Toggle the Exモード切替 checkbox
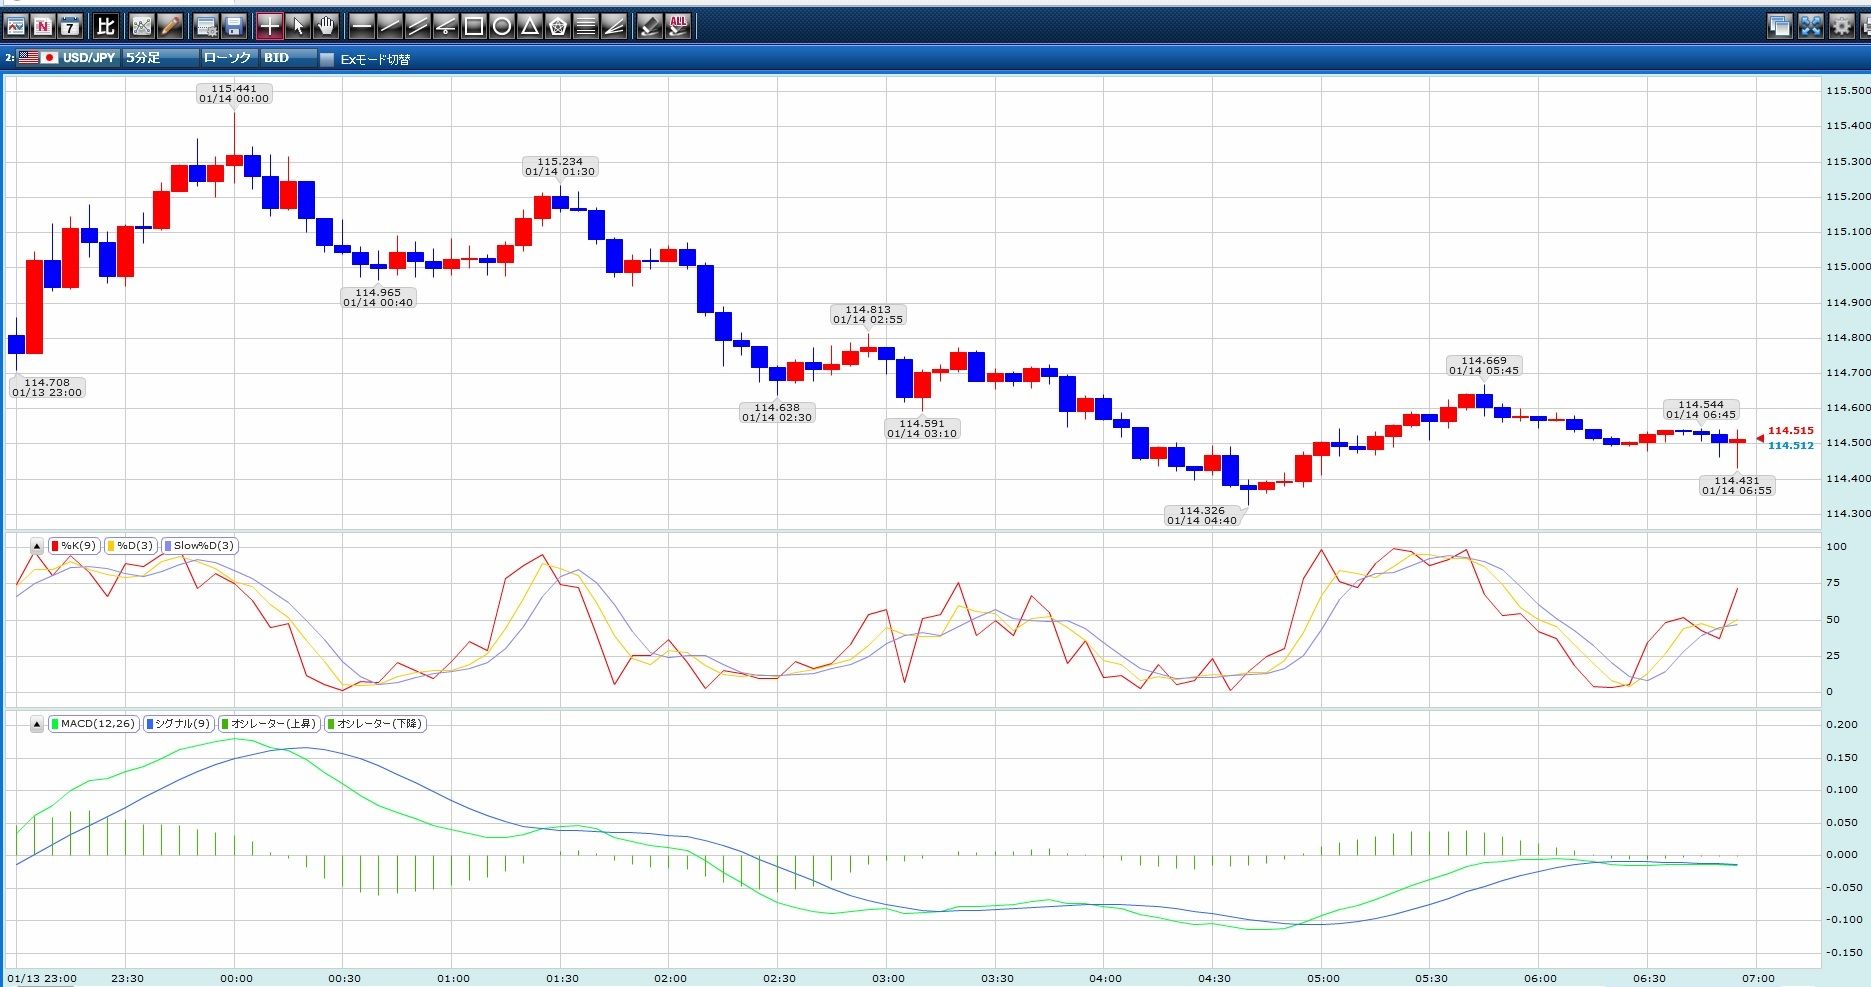 (327, 59)
